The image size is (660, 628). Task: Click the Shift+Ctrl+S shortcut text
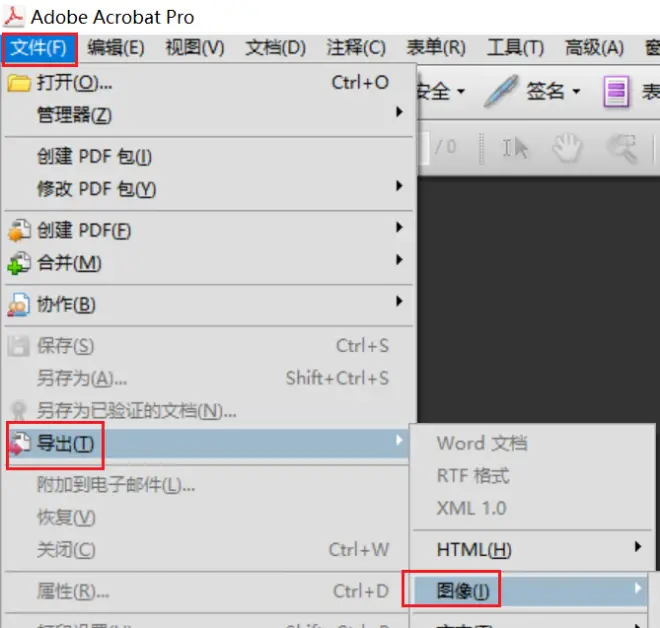(x=338, y=378)
